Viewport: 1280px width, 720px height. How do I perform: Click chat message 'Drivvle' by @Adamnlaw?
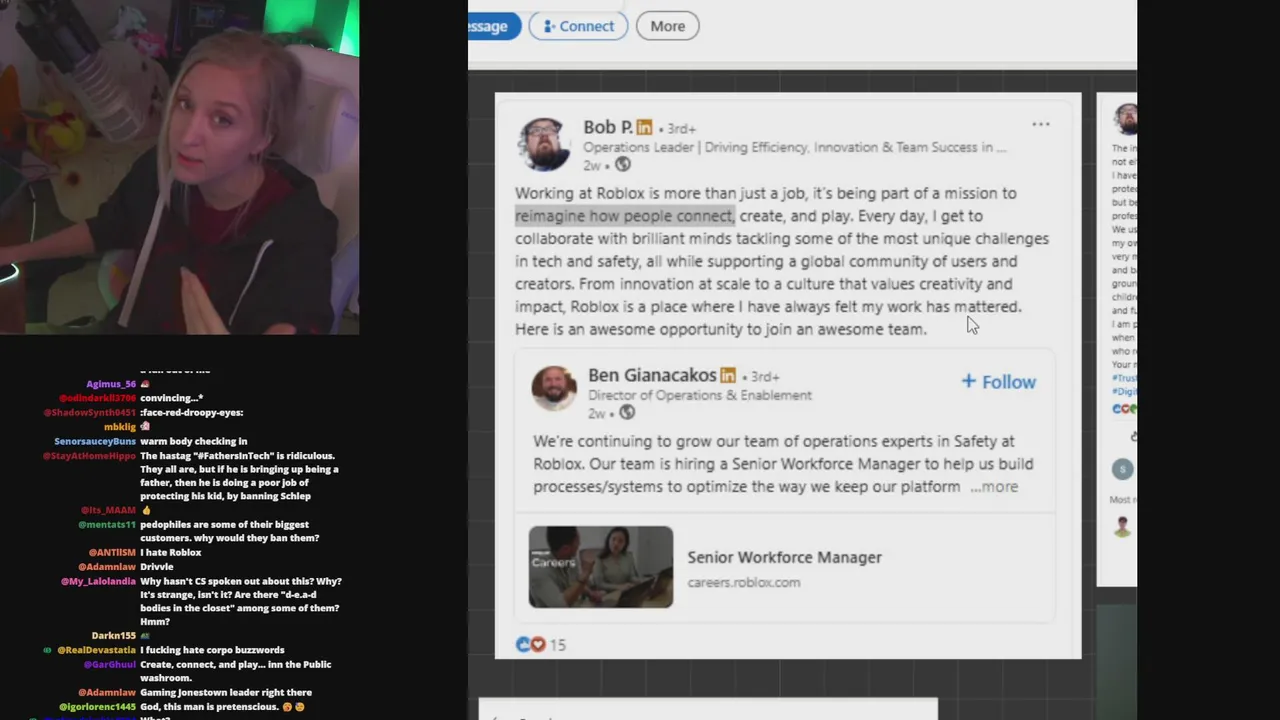point(157,567)
